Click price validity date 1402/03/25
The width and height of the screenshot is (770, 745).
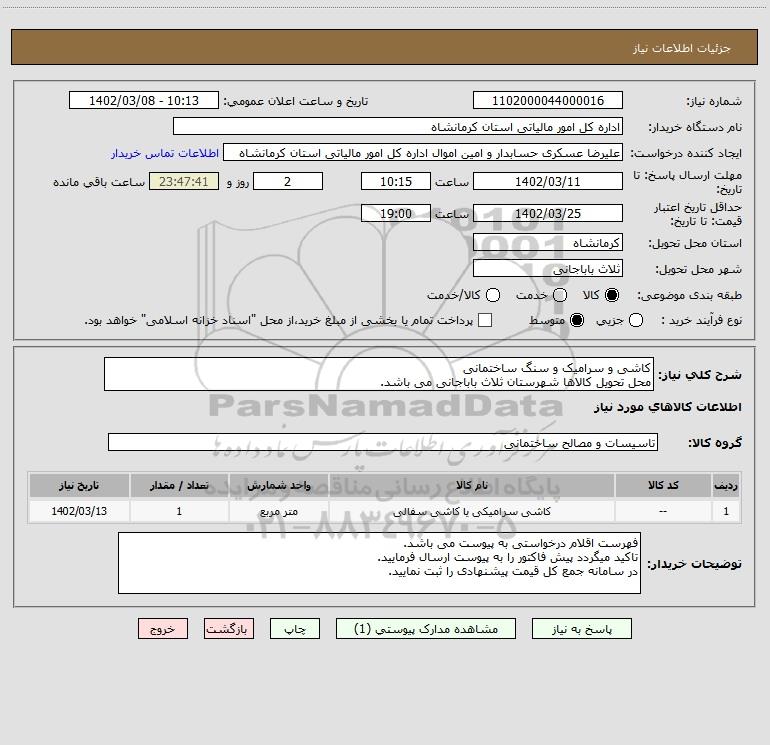[x=548, y=213]
